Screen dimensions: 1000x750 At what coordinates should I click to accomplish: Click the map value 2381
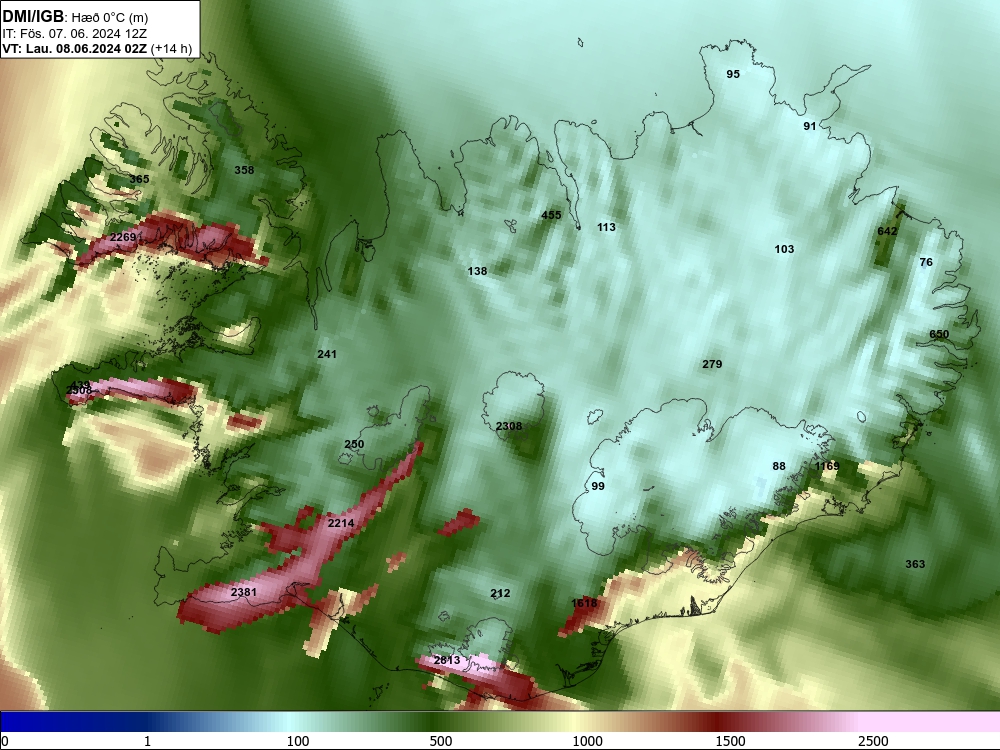coord(244,592)
